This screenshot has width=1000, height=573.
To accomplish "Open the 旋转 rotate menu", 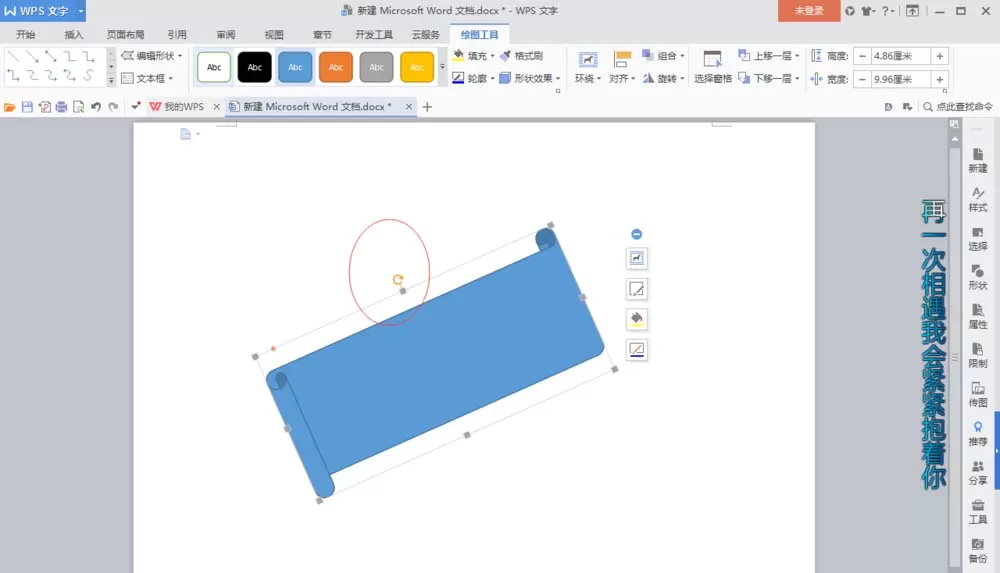I will (663, 78).
